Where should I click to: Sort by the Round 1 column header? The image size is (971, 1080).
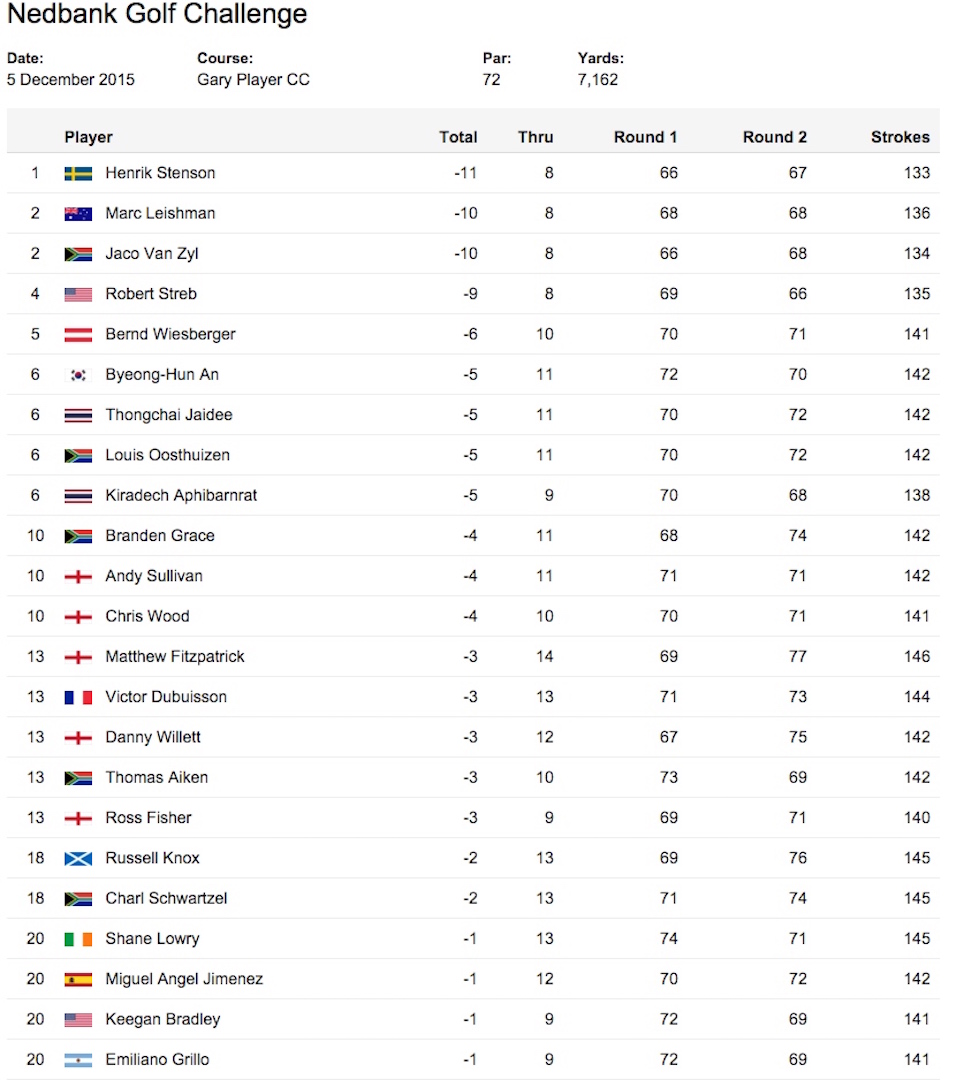645,137
